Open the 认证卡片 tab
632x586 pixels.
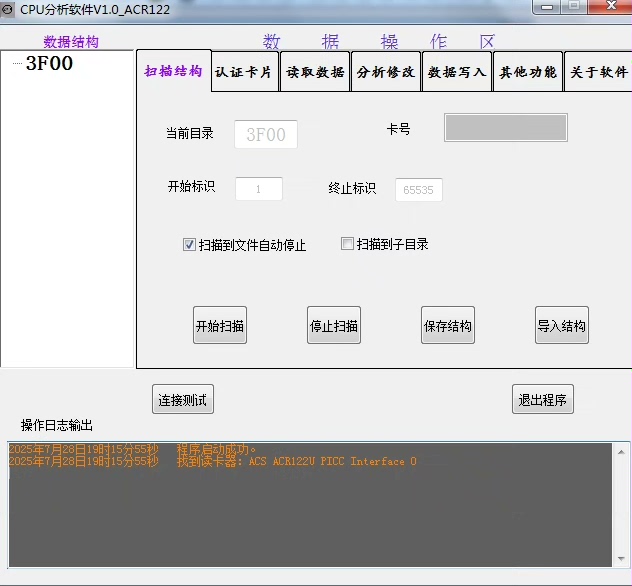tap(245, 72)
